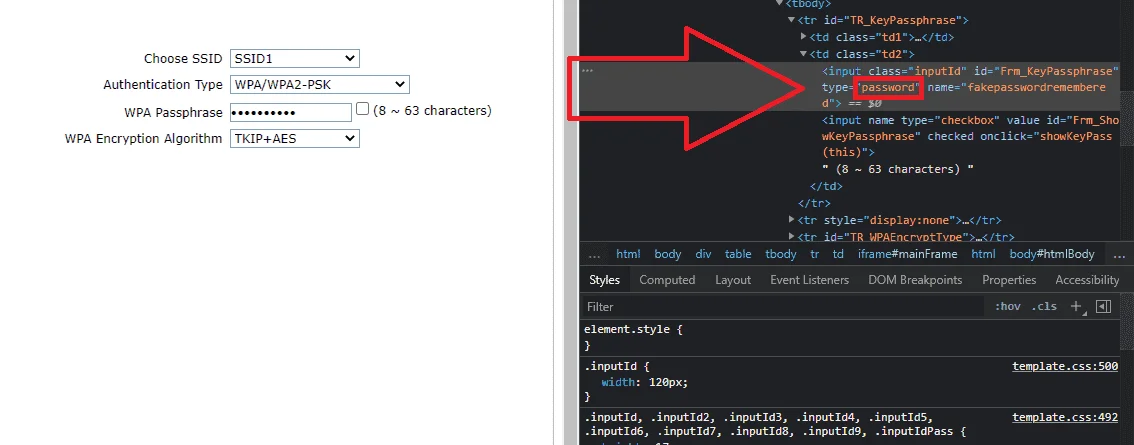Select tbody in the DOM breadcrumb
Viewport: 1134px width, 445px height.
tap(780, 255)
